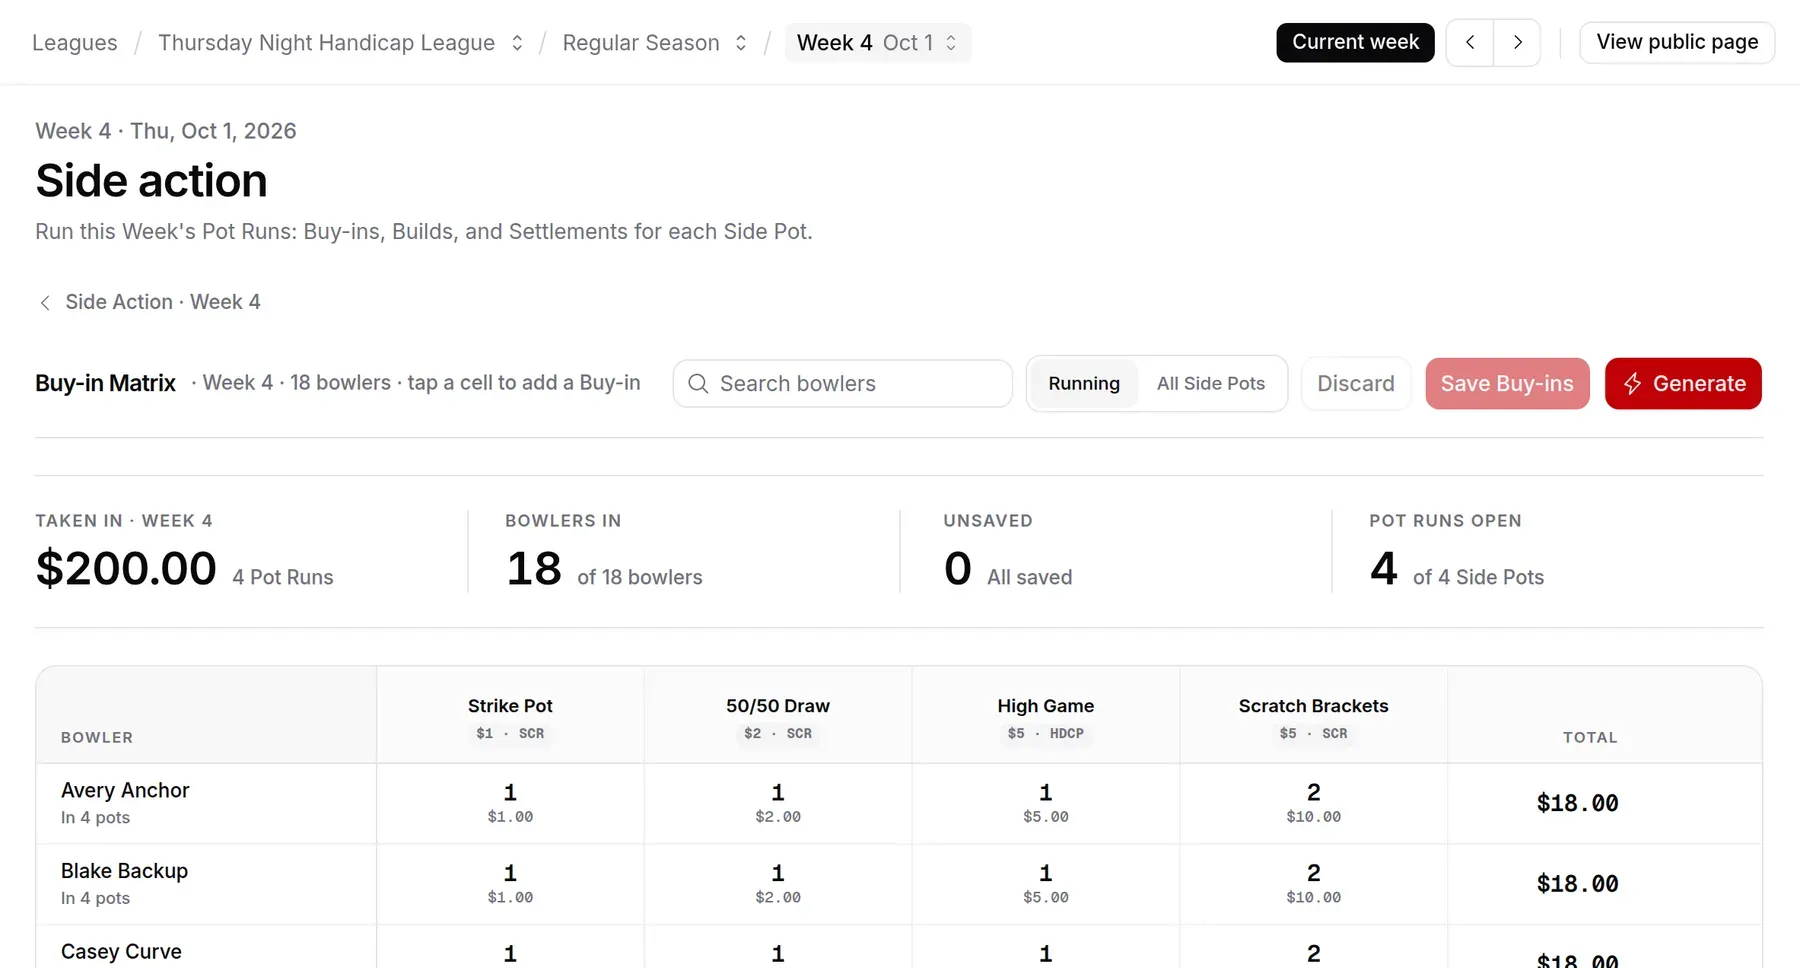Click the Strike Pot column header
Image resolution: width=1800 pixels, height=968 pixels.
[510, 717]
